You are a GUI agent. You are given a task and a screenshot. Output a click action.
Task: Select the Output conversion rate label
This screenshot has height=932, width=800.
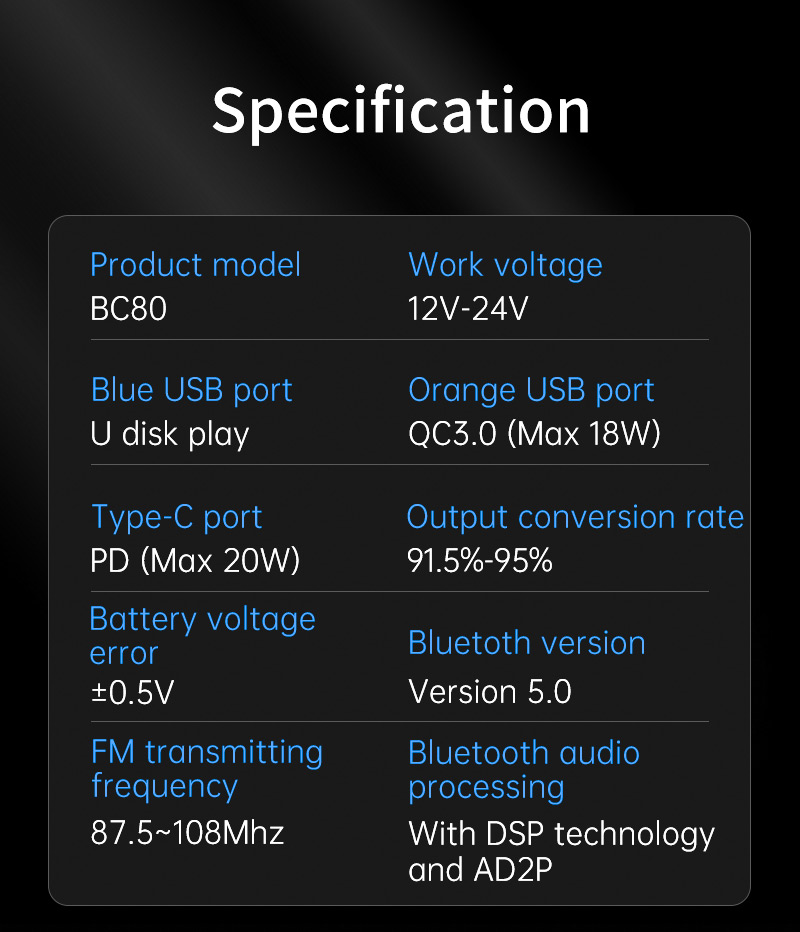click(x=575, y=517)
